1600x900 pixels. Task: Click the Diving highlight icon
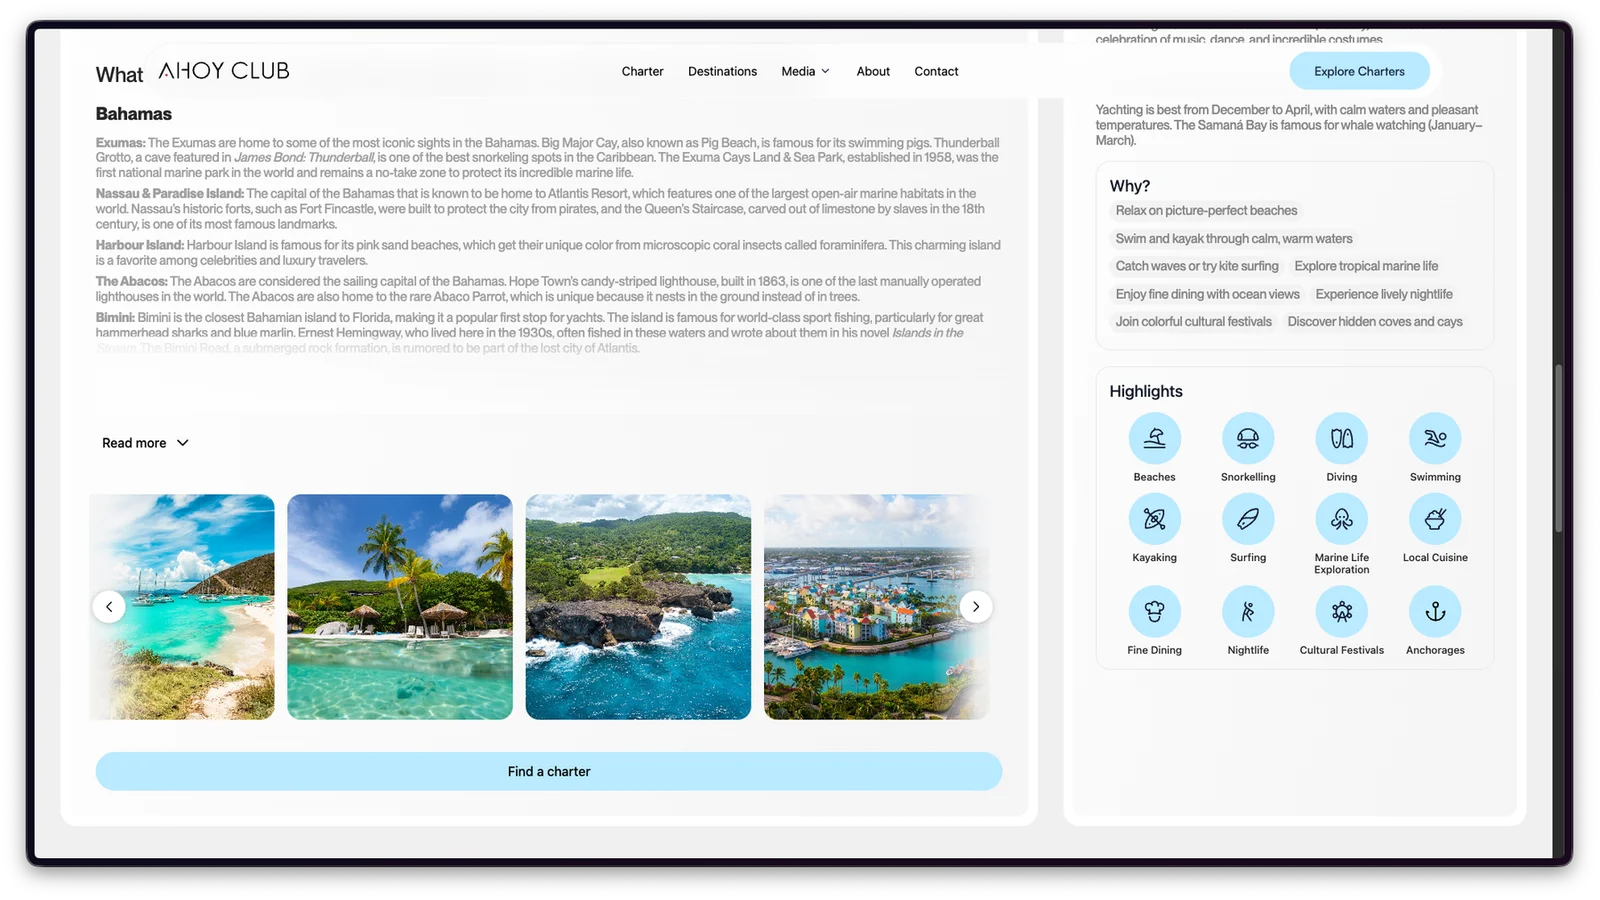tap(1342, 438)
